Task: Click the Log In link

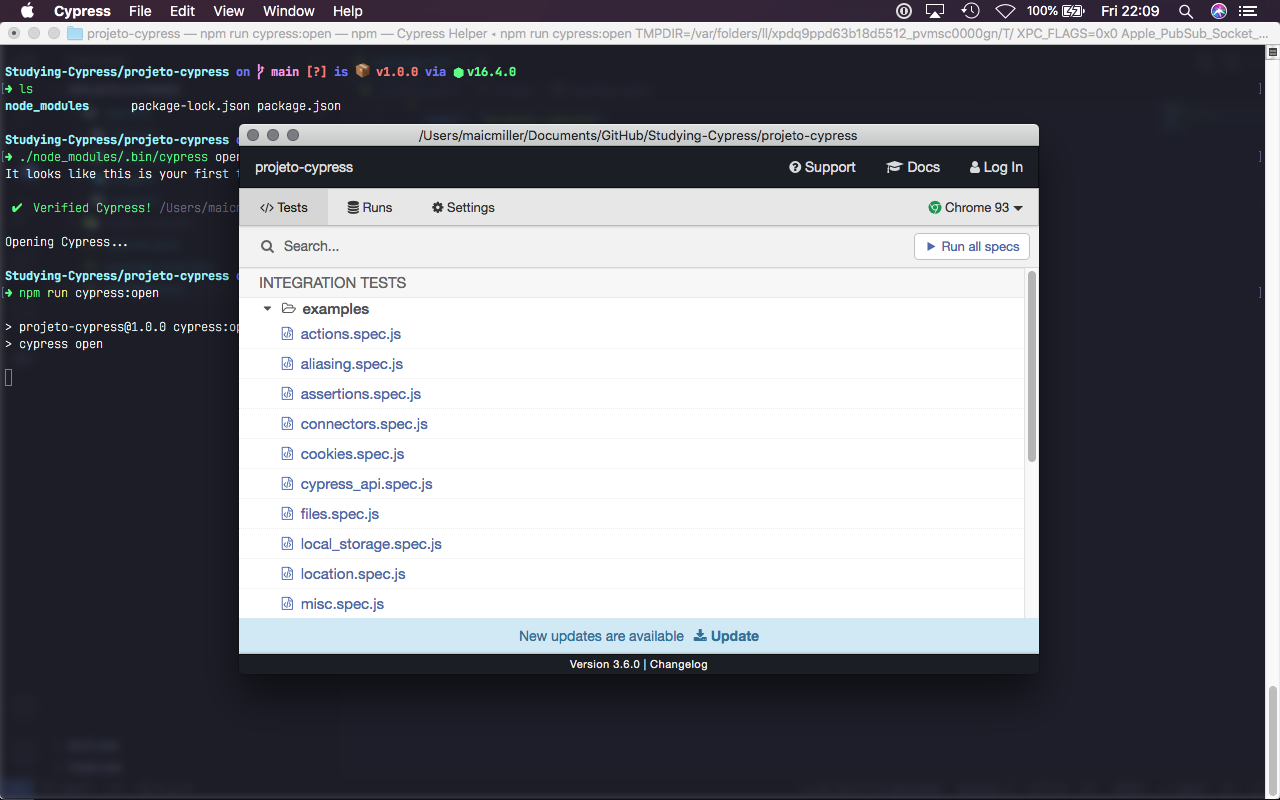Action: point(996,167)
